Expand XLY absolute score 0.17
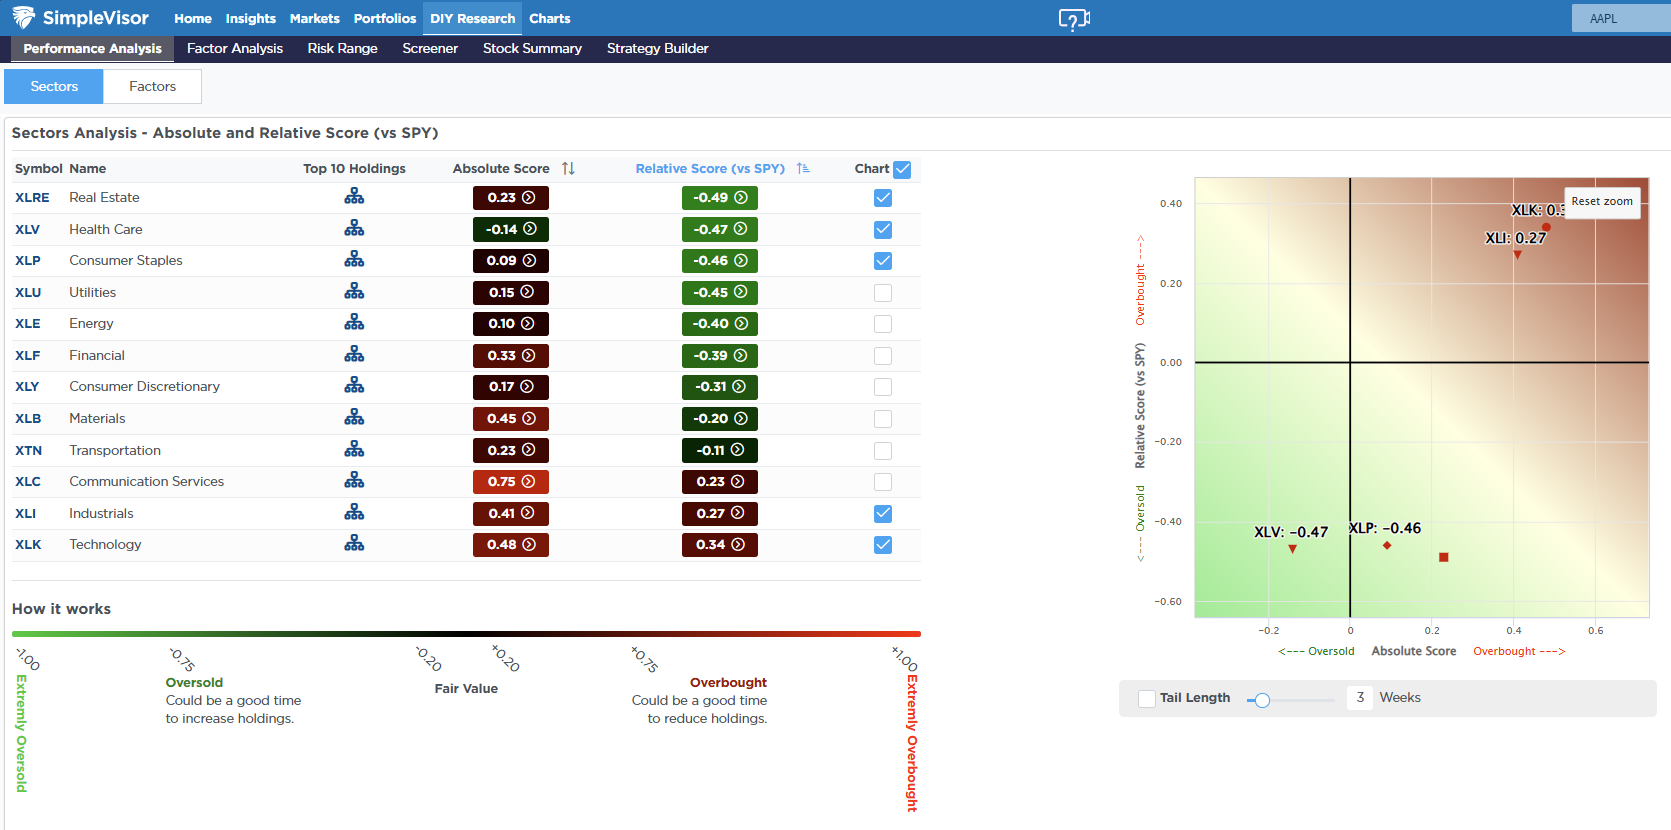 pos(511,387)
